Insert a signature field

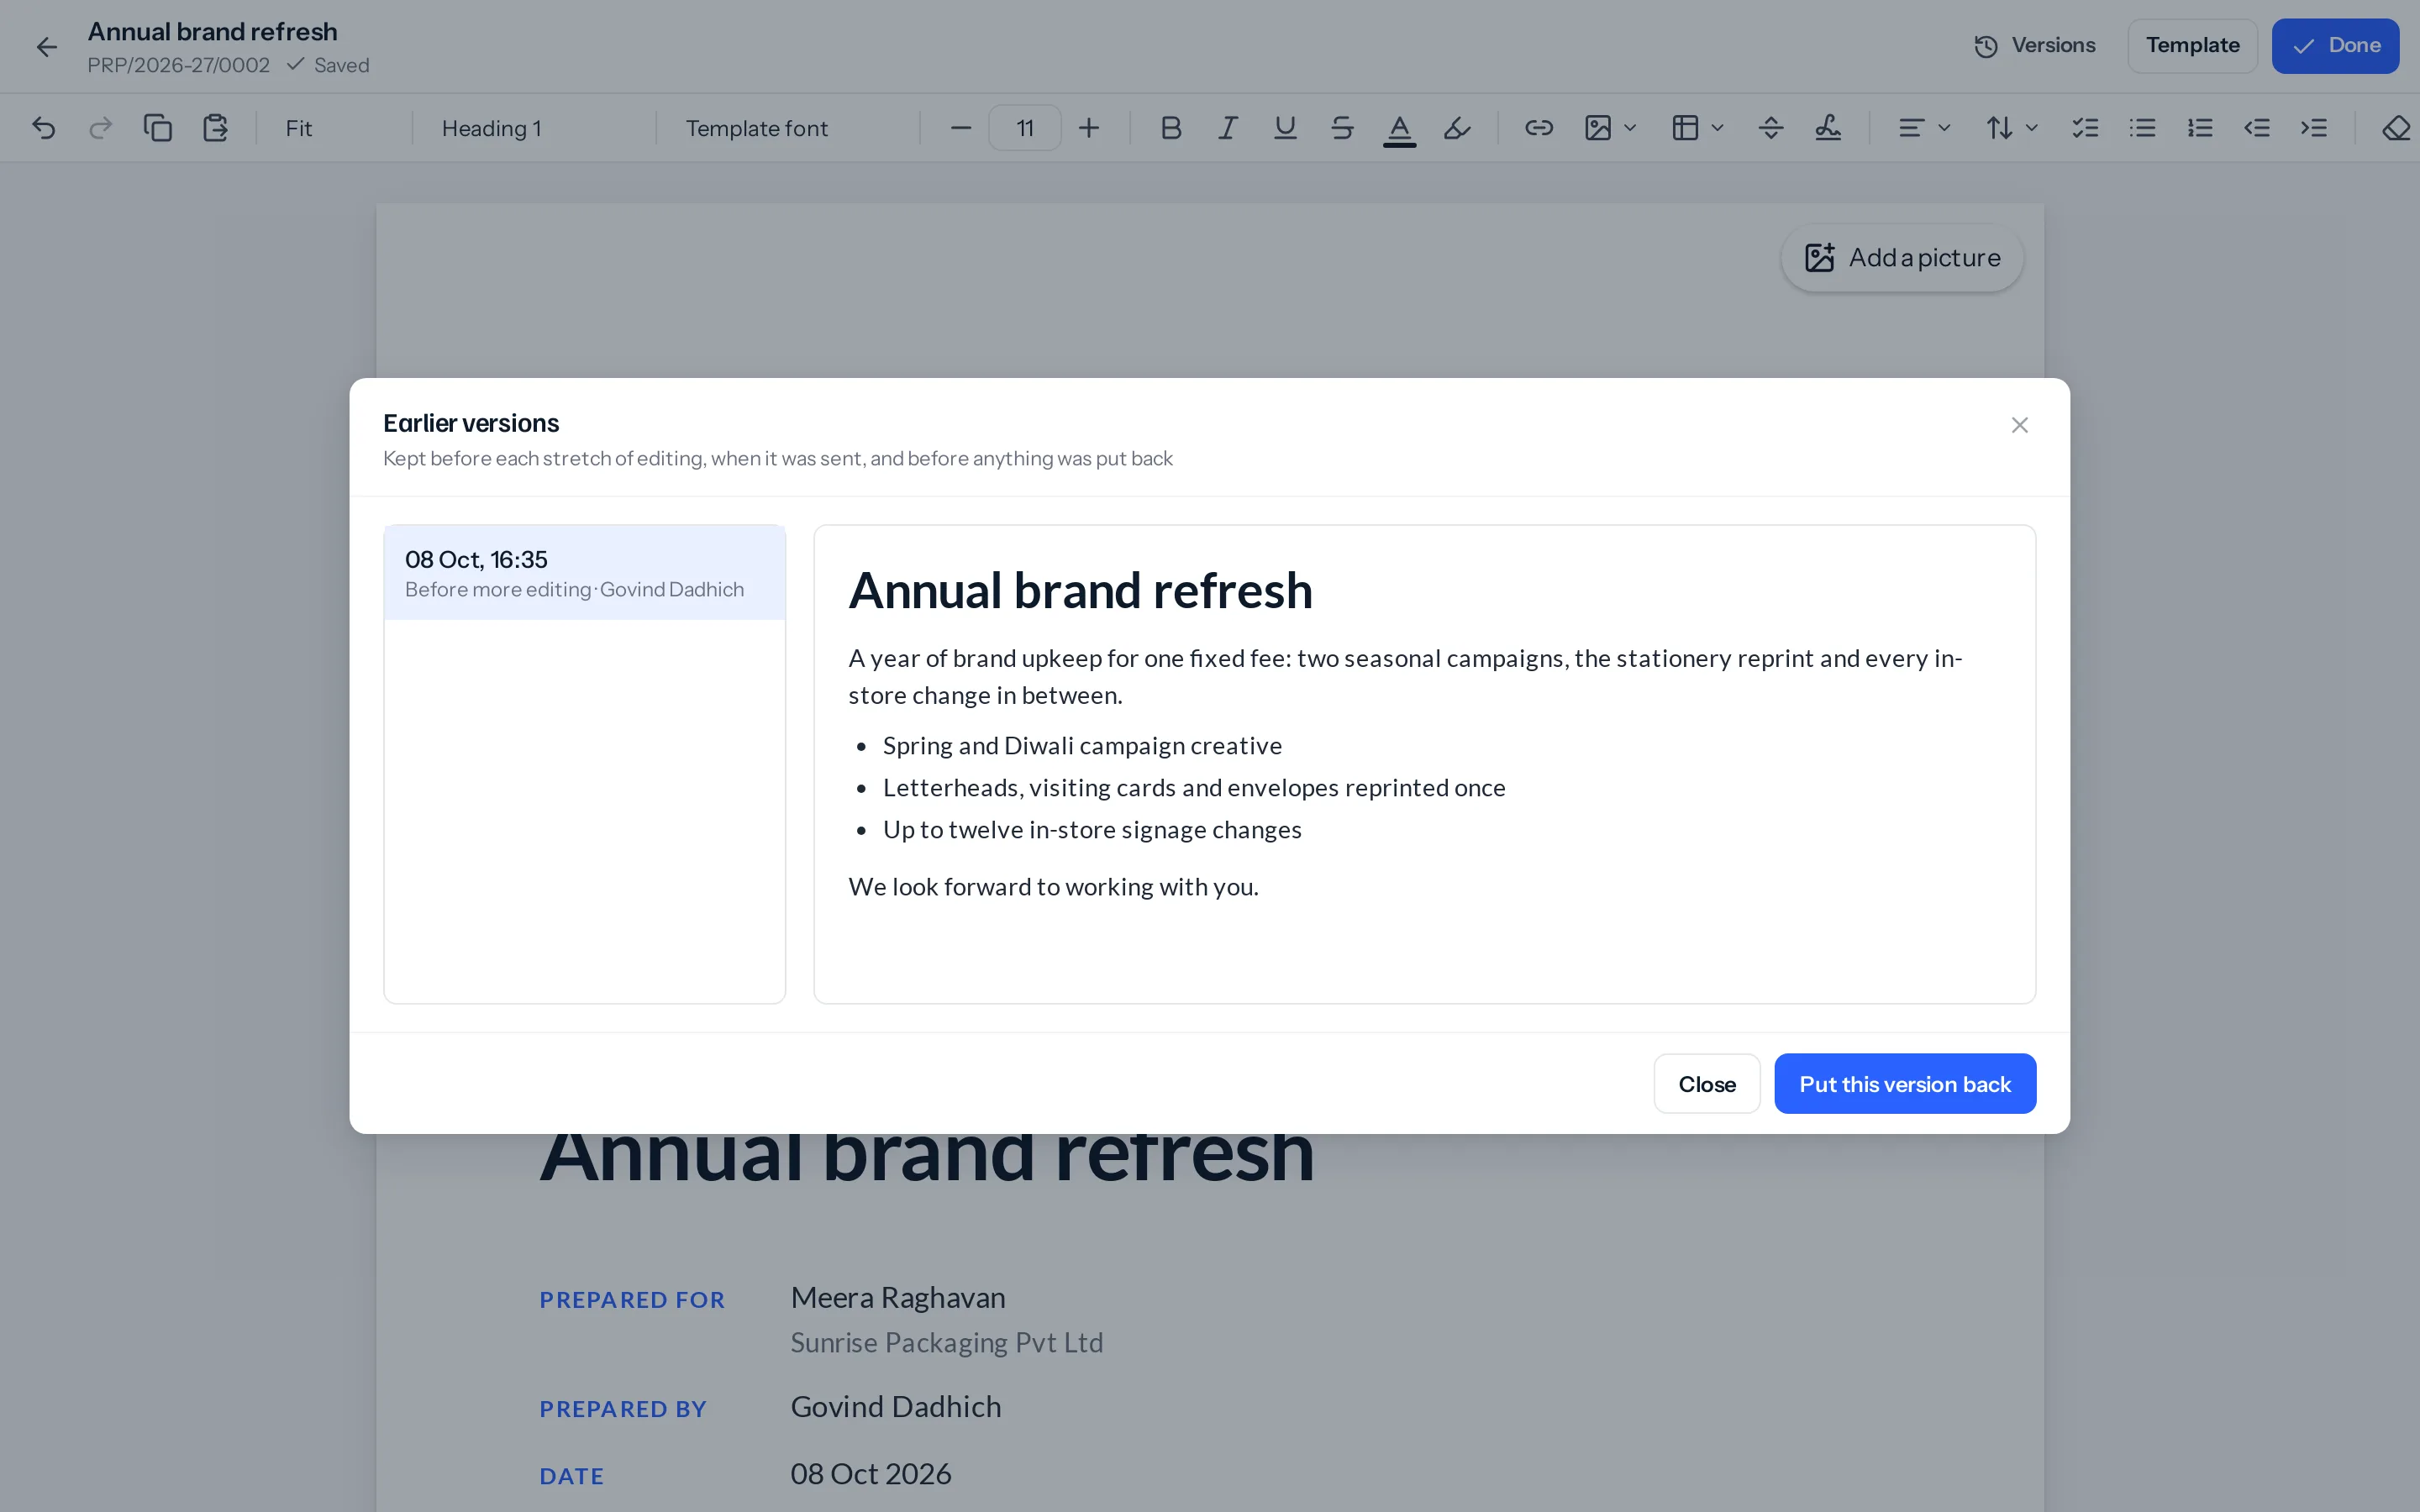(x=1827, y=128)
